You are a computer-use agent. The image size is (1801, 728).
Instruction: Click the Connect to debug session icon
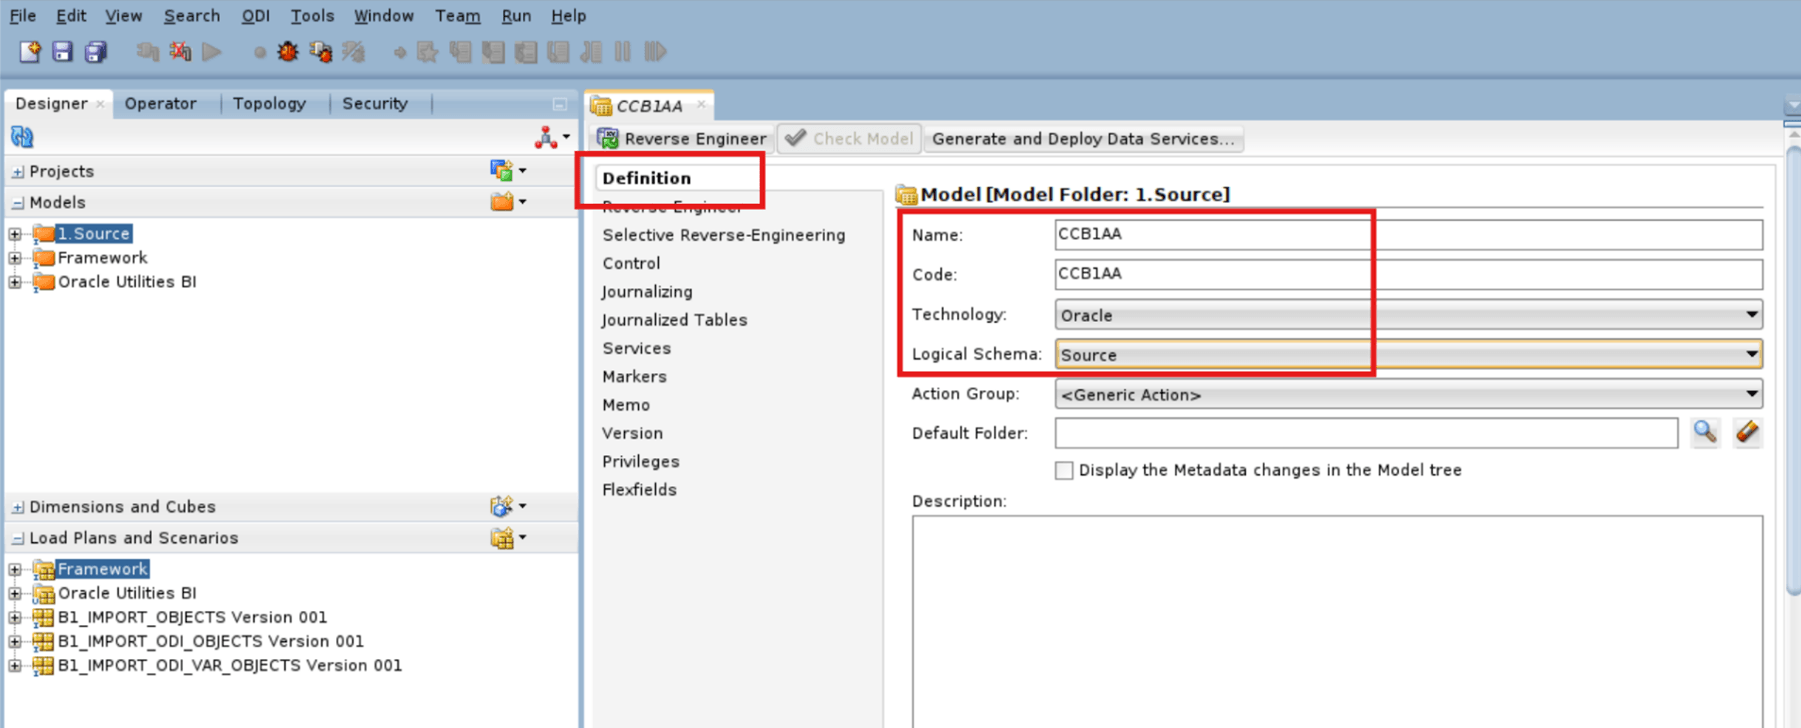[321, 51]
